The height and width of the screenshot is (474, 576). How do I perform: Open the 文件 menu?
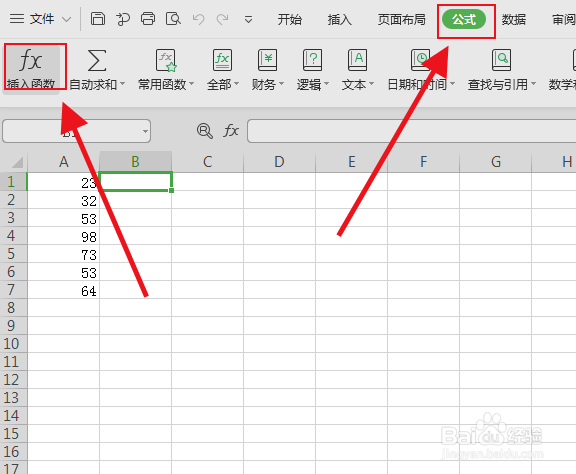[x=42, y=19]
